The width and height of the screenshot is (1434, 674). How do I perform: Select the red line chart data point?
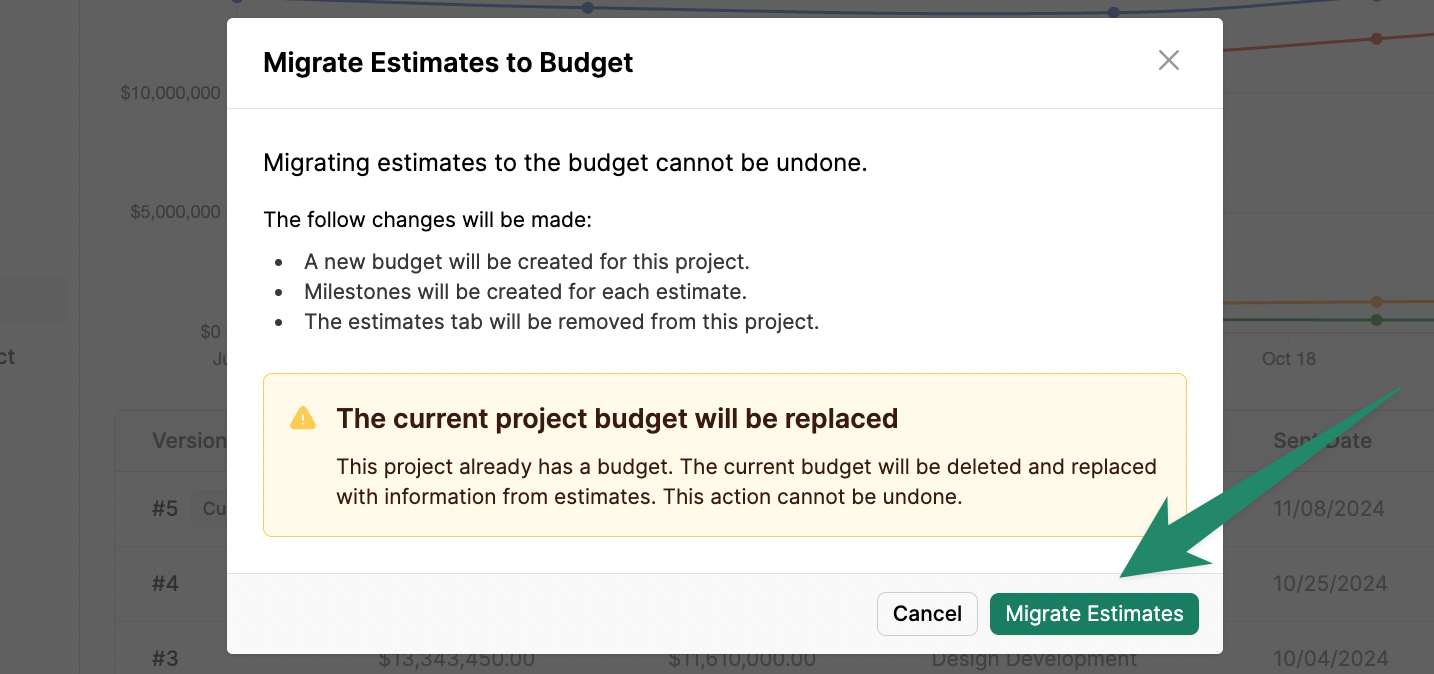tap(1377, 39)
